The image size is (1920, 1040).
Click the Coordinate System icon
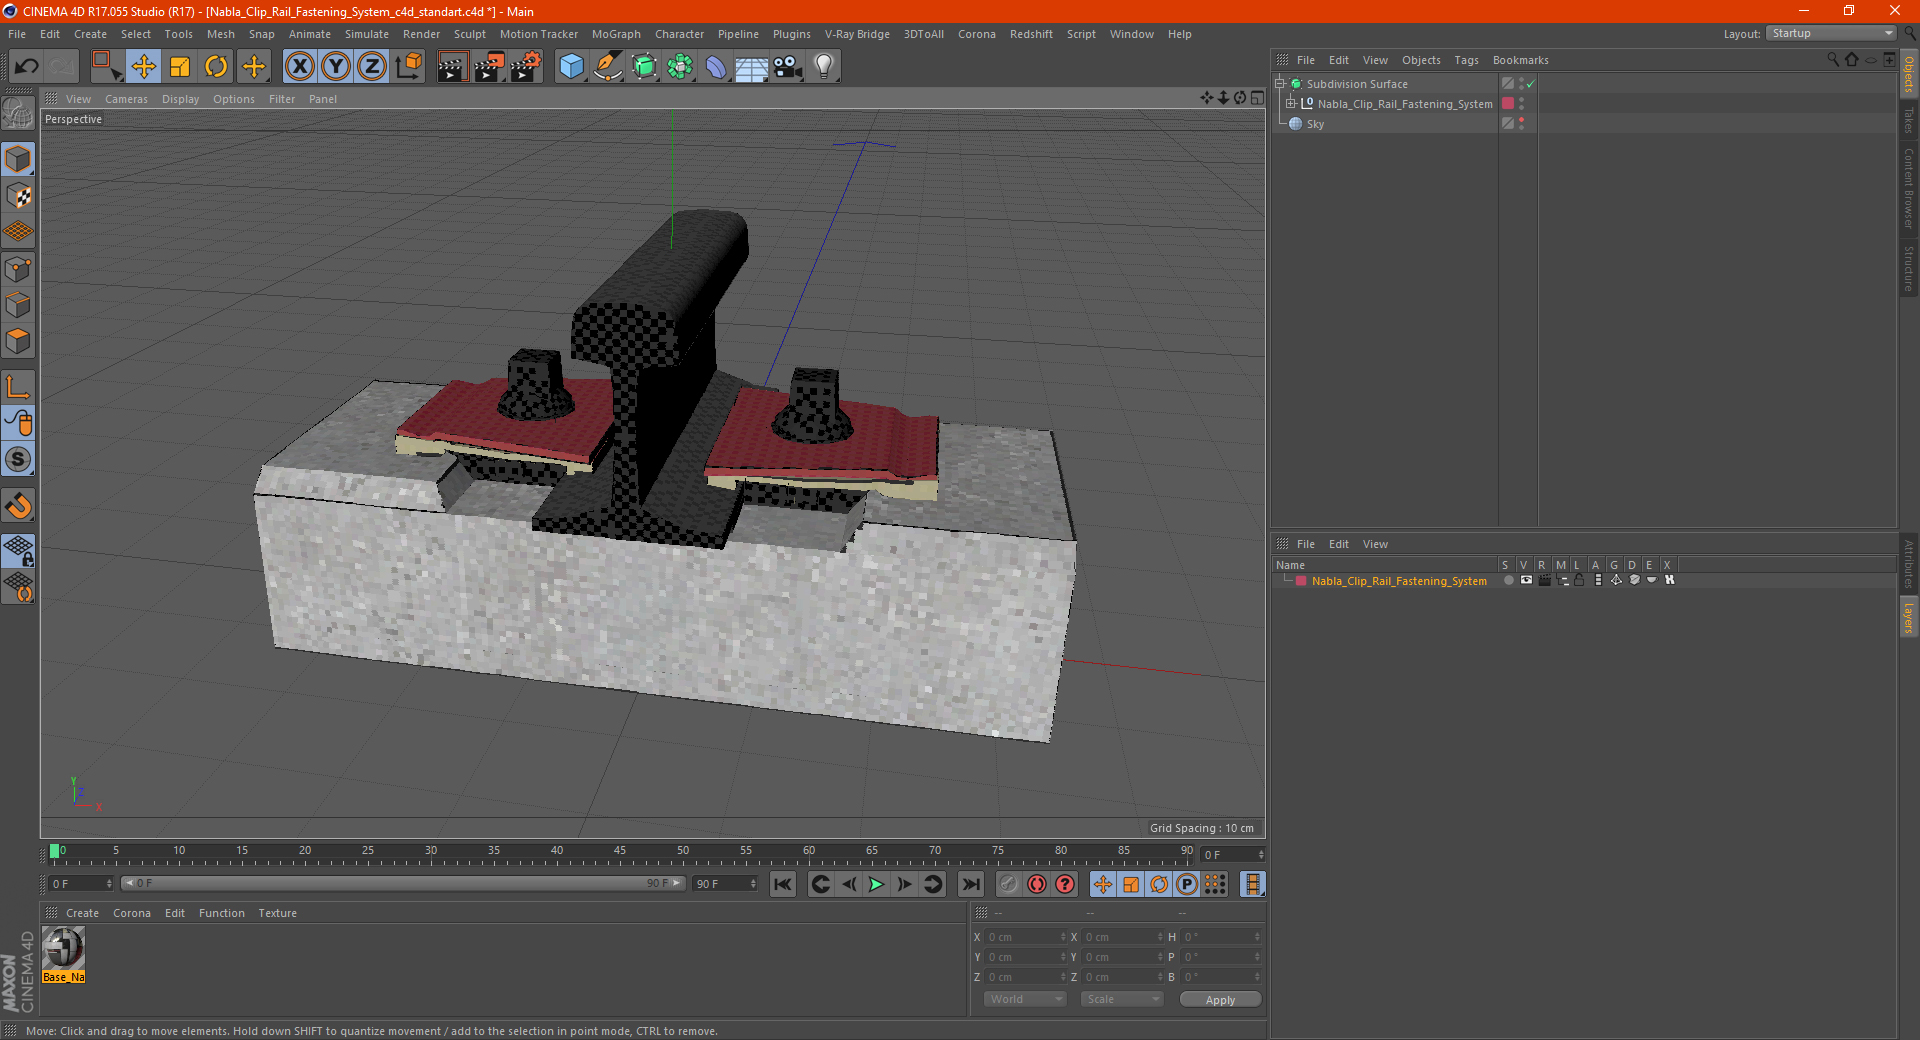tap(409, 67)
